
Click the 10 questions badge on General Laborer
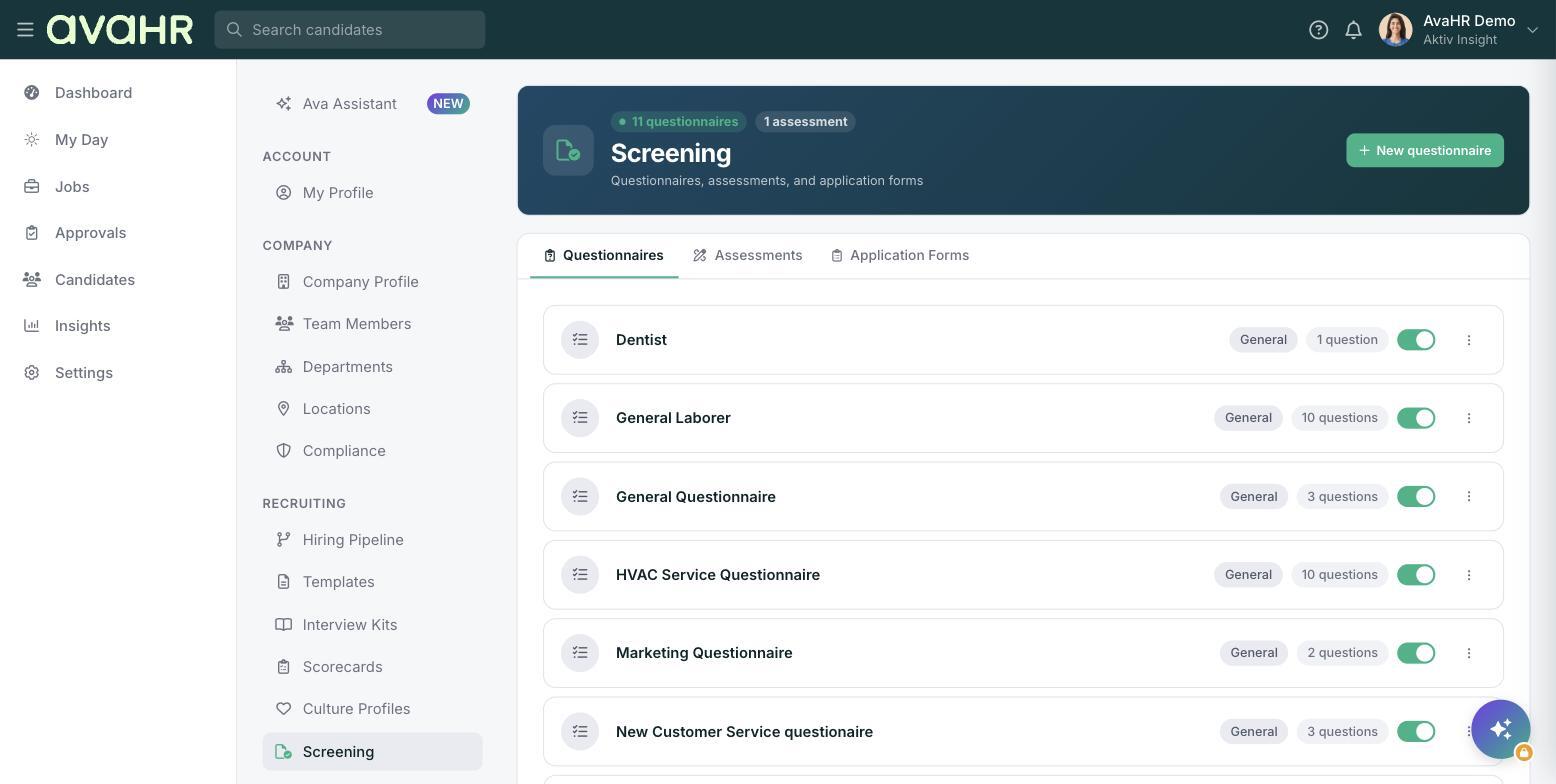point(1339,418)
